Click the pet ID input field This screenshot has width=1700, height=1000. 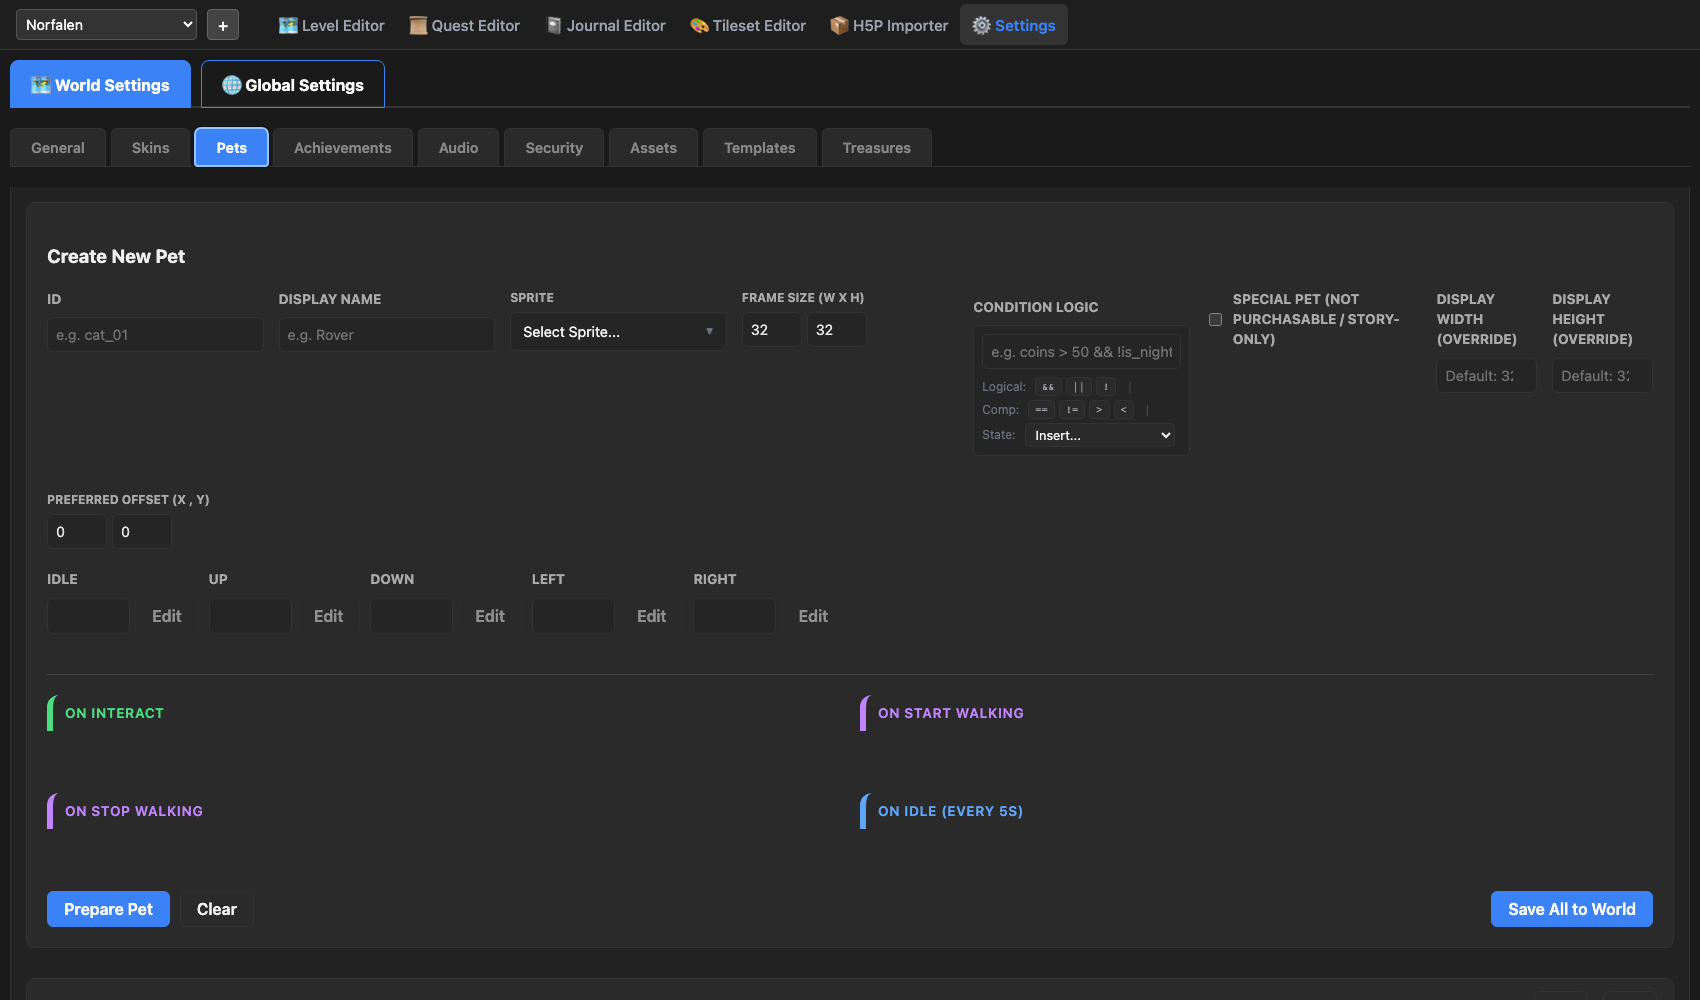[155, 335]
